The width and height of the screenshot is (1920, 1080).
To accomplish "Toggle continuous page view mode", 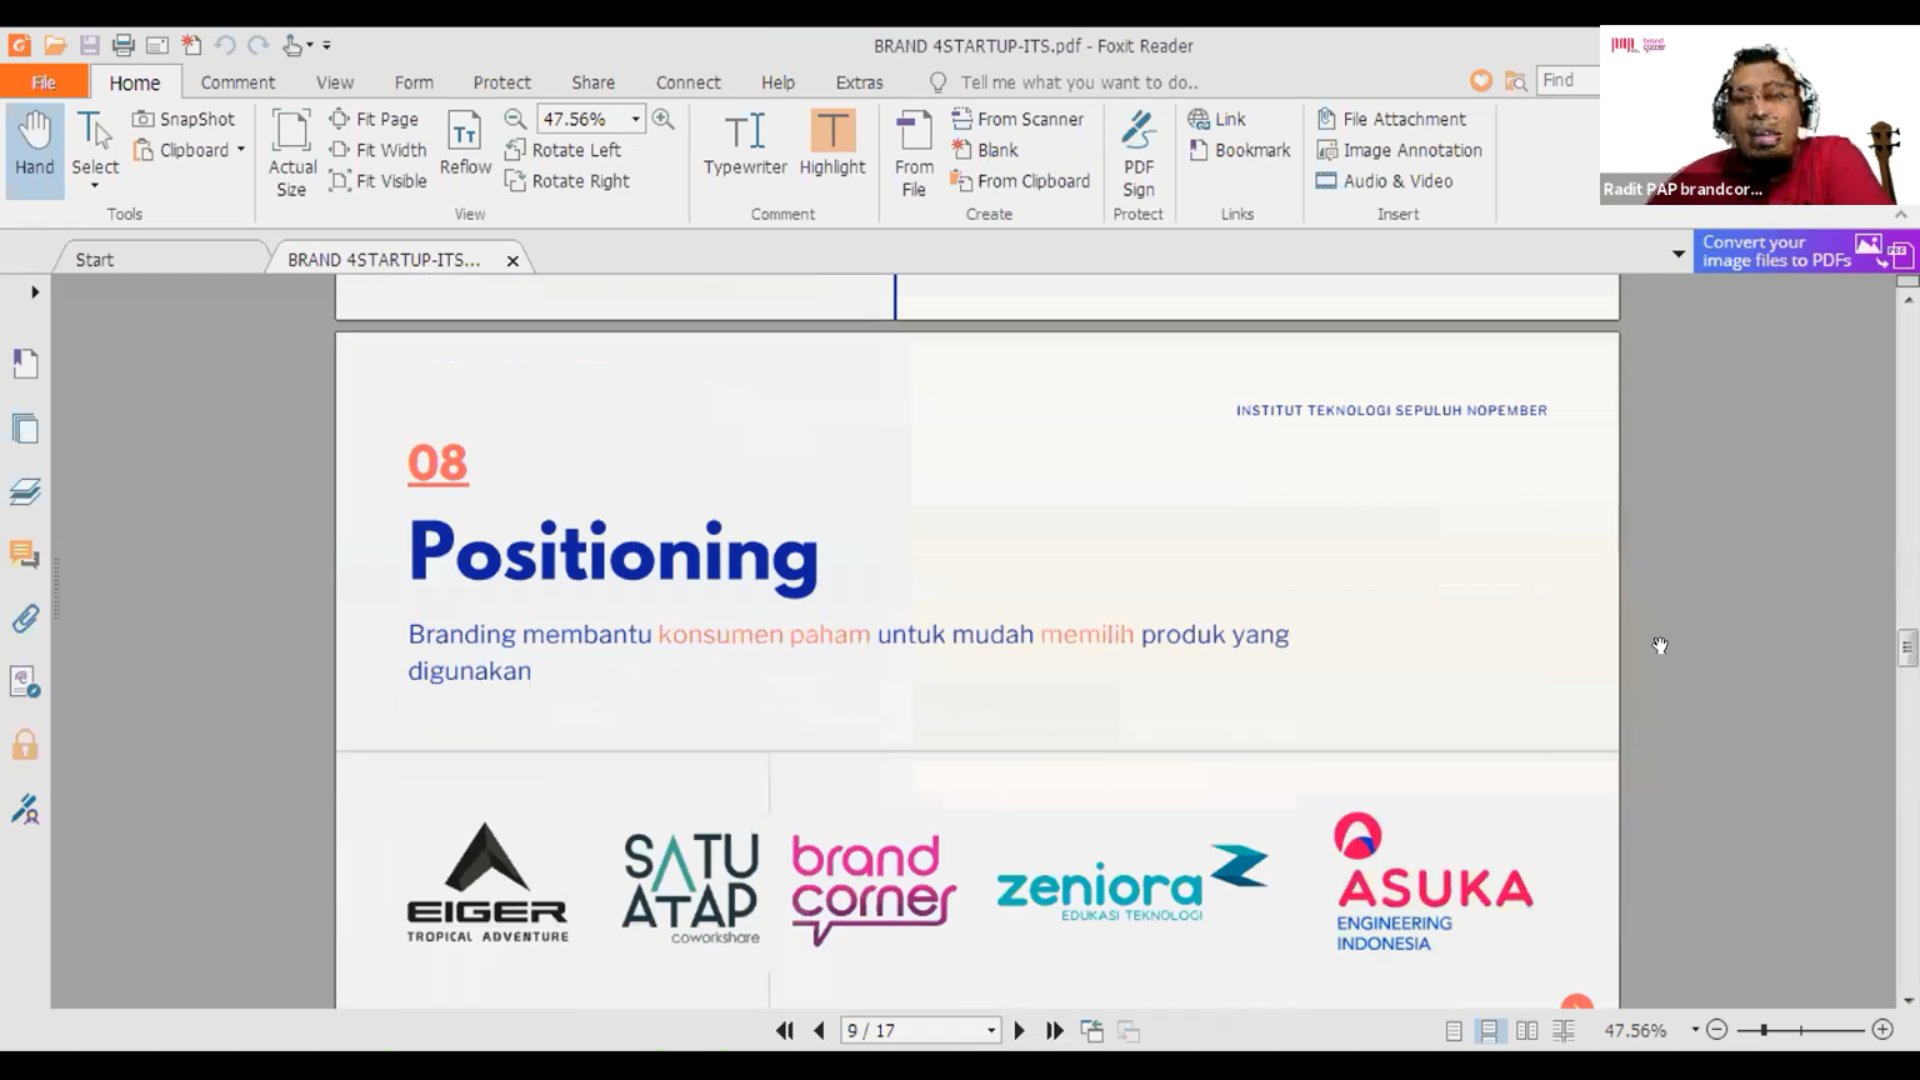I will click(x=1489, y=1031).
